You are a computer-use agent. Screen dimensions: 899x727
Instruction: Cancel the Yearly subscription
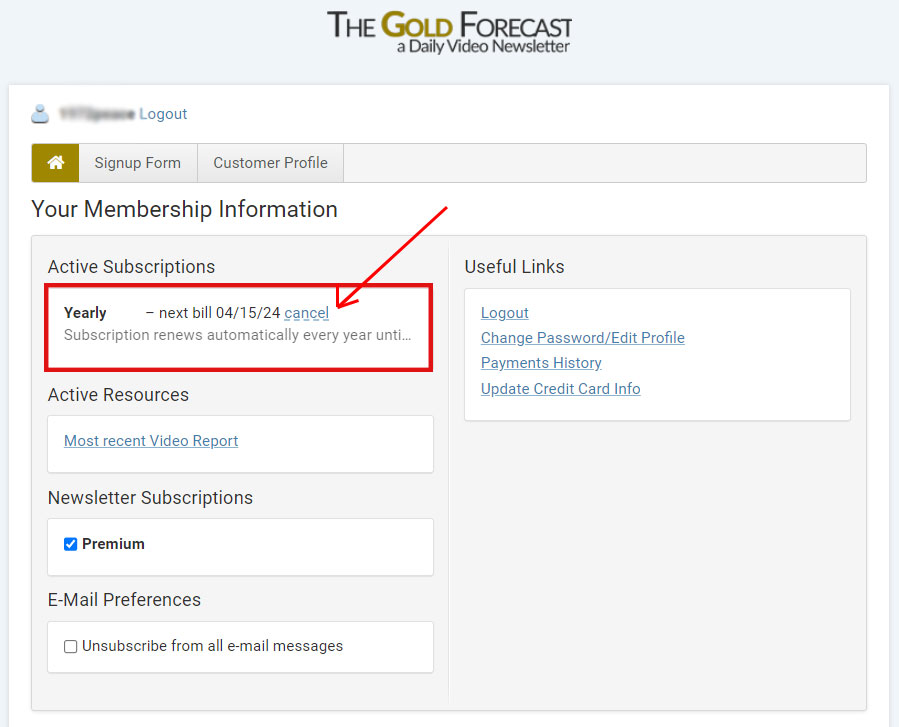(306, 313)
